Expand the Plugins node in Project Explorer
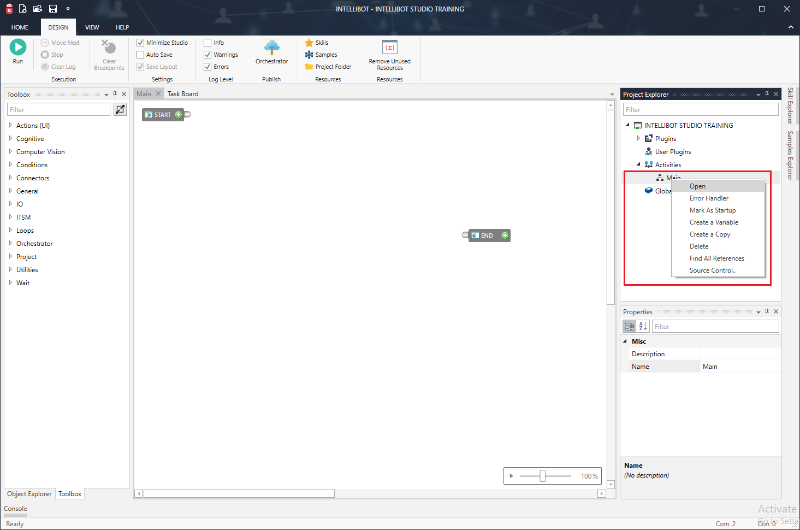 638,138
